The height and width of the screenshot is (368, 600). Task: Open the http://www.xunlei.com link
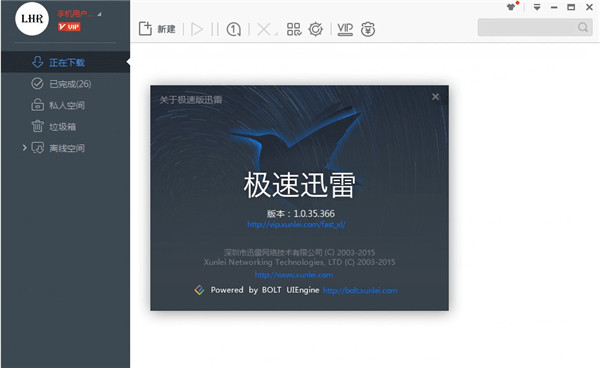click(294, 275)
